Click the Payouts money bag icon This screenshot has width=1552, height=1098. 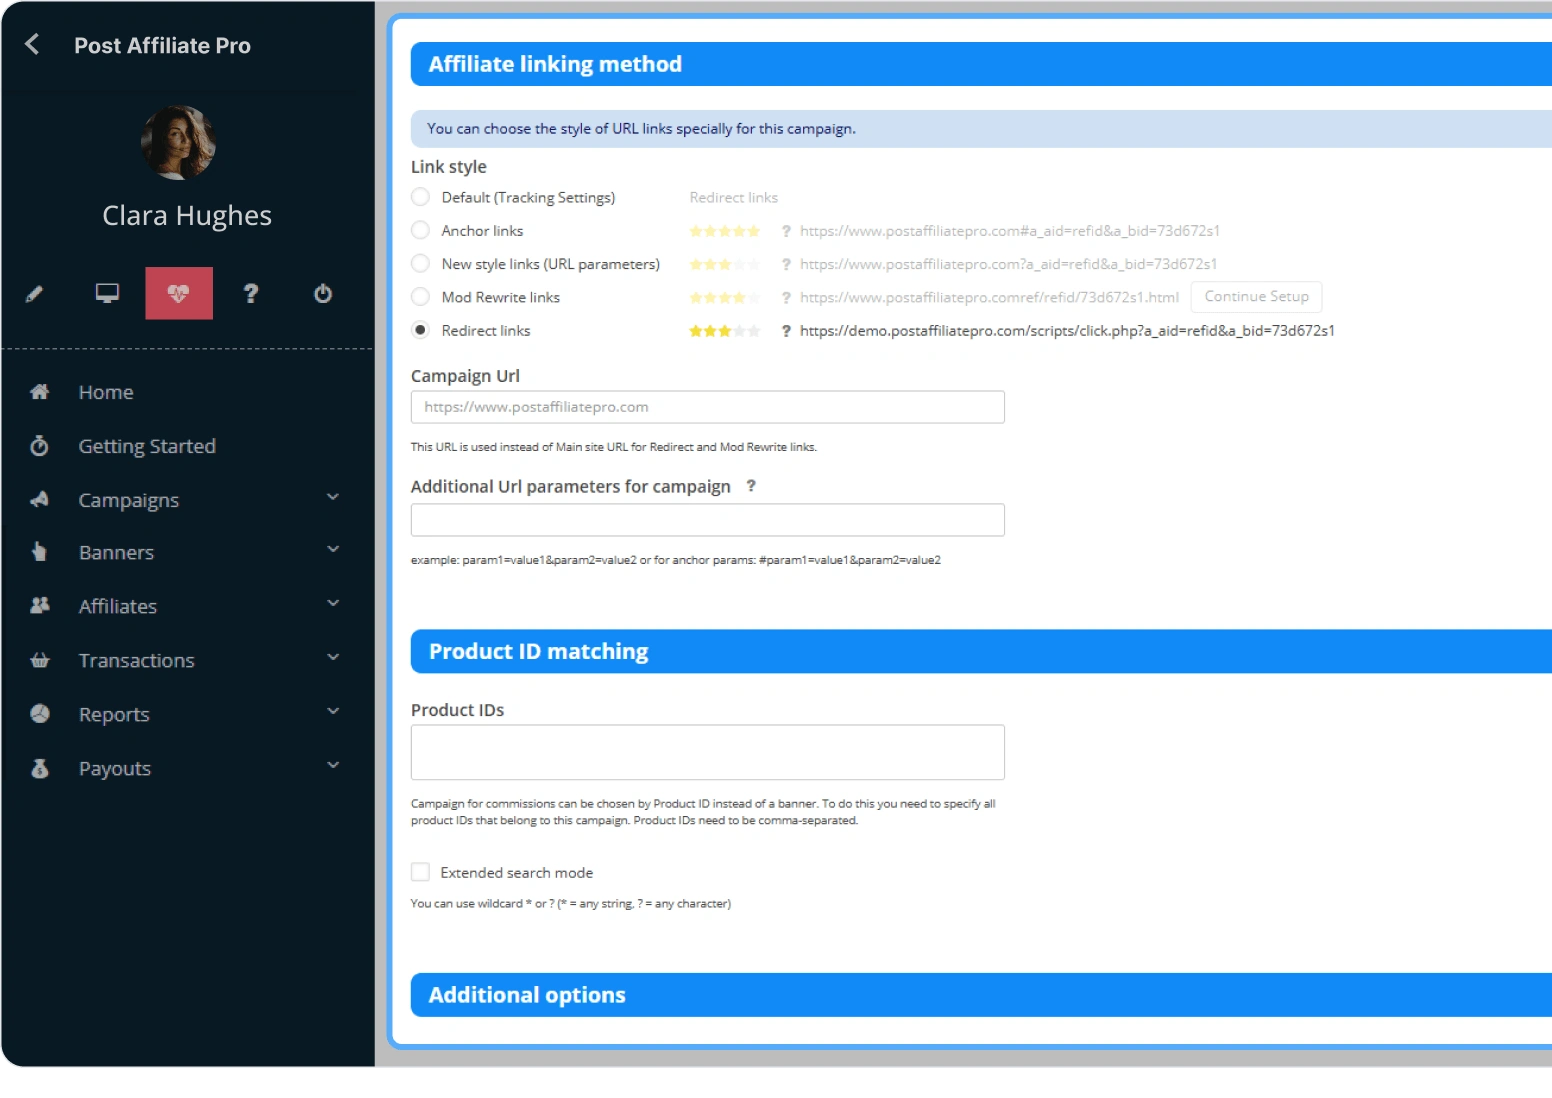click(40, 768)
